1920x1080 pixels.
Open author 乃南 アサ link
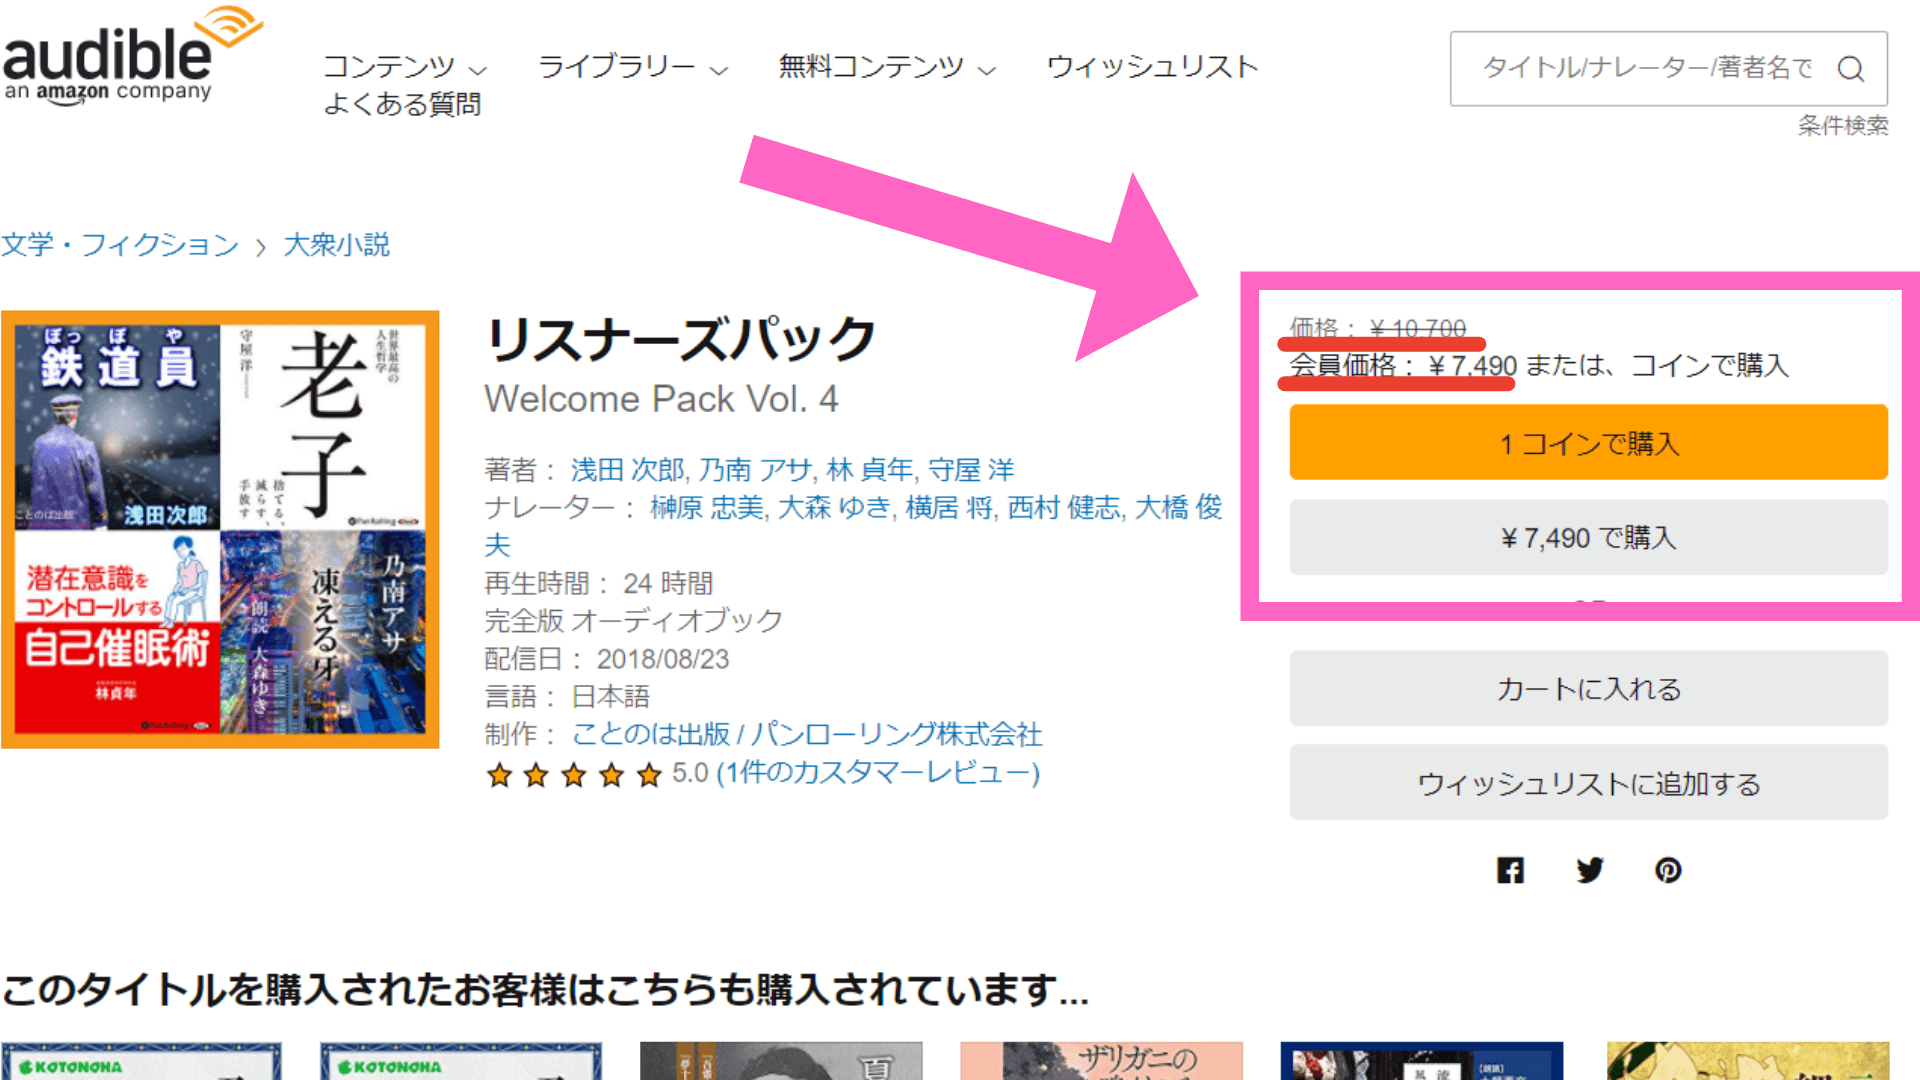(x=756, y=470)
